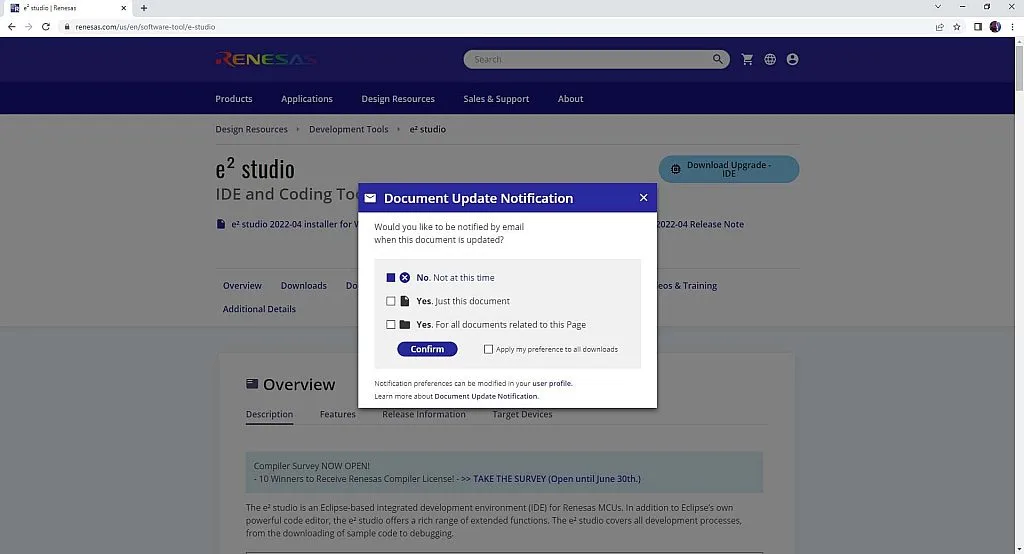Click the Renesas logo

pyautogui.click(x=266, y=59)
